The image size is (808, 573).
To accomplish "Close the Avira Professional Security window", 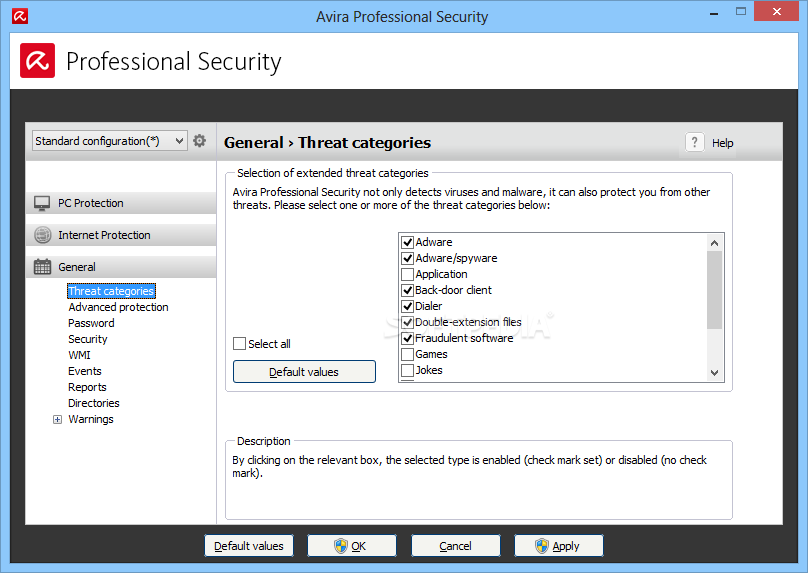I will pyautogui.click(x=777, y=11).
